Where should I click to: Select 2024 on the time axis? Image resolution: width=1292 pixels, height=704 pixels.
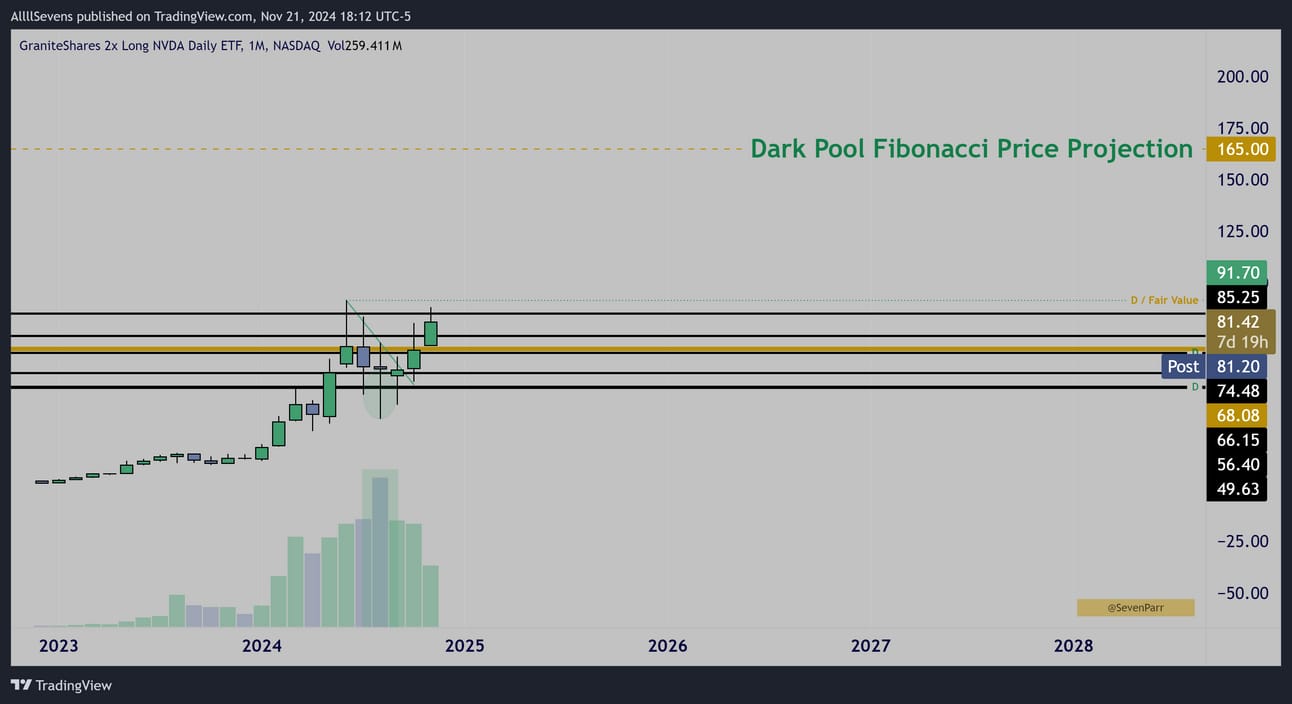[262, 646]
